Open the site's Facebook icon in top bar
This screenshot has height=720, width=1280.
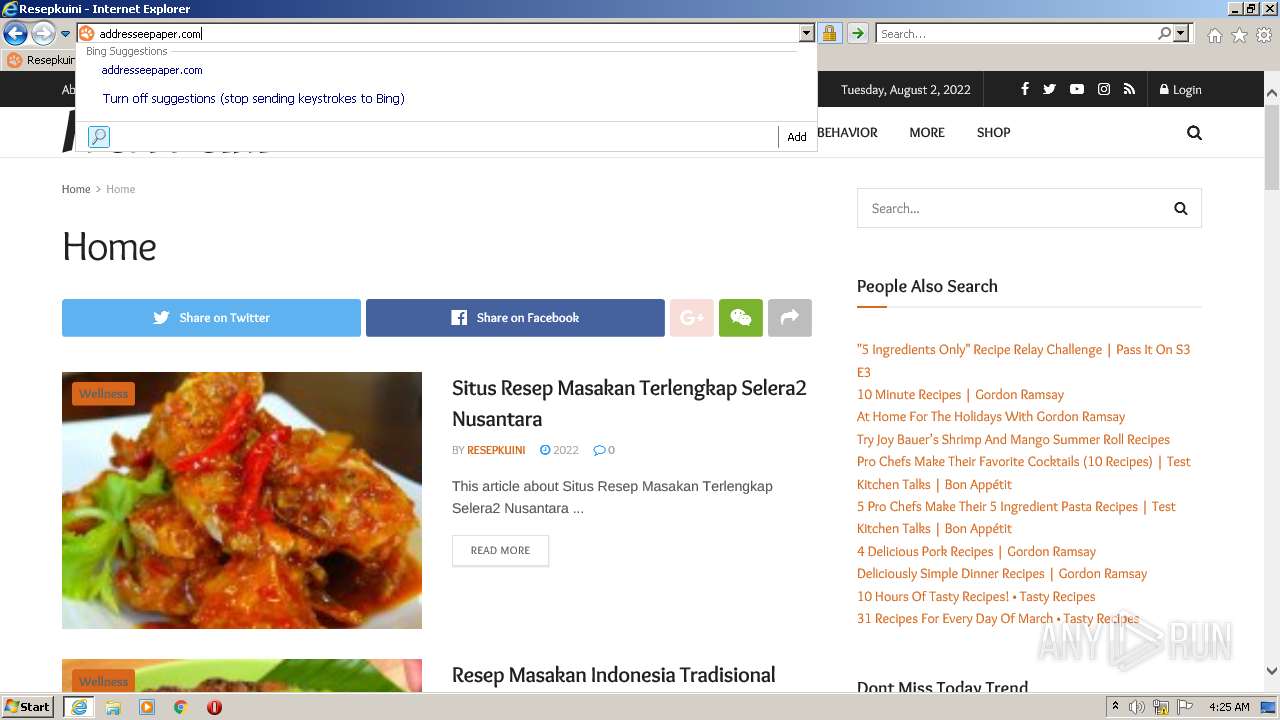tap(1024, 89)
